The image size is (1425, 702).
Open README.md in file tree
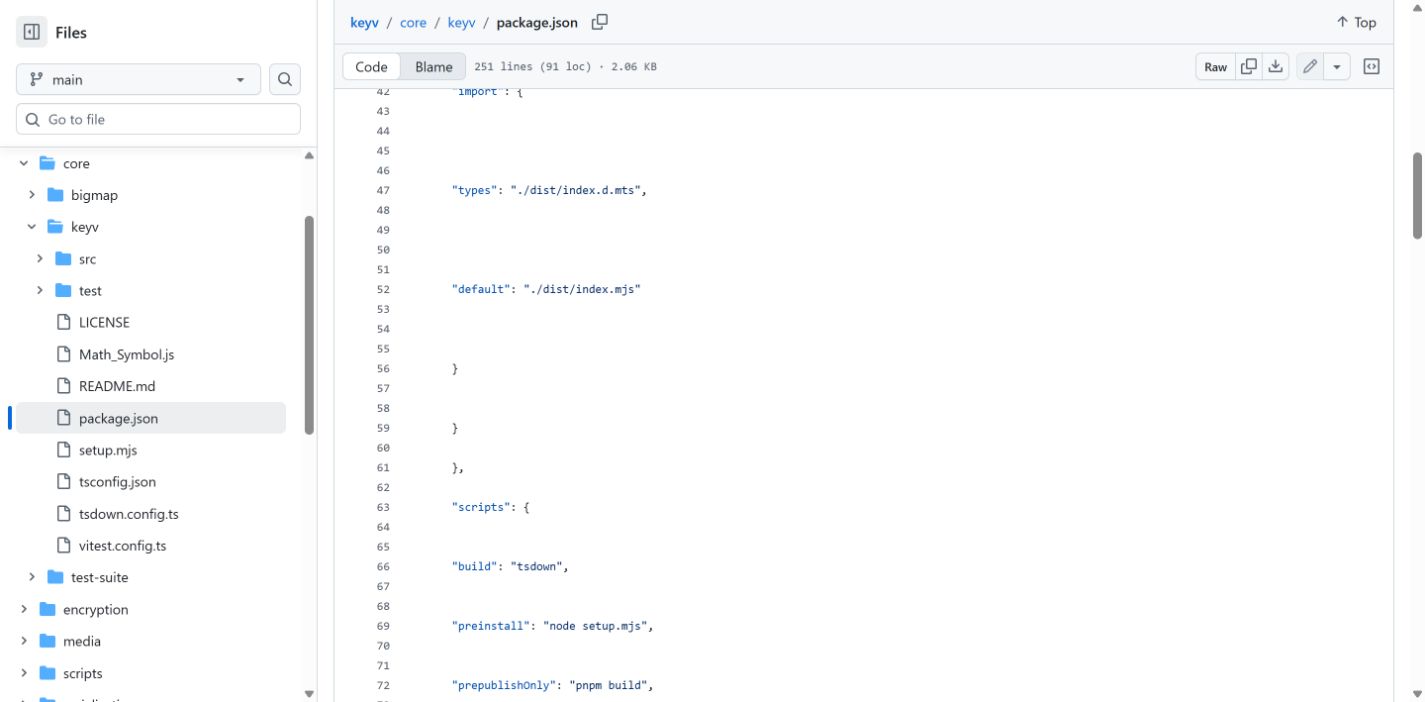[x=117, y=386]
